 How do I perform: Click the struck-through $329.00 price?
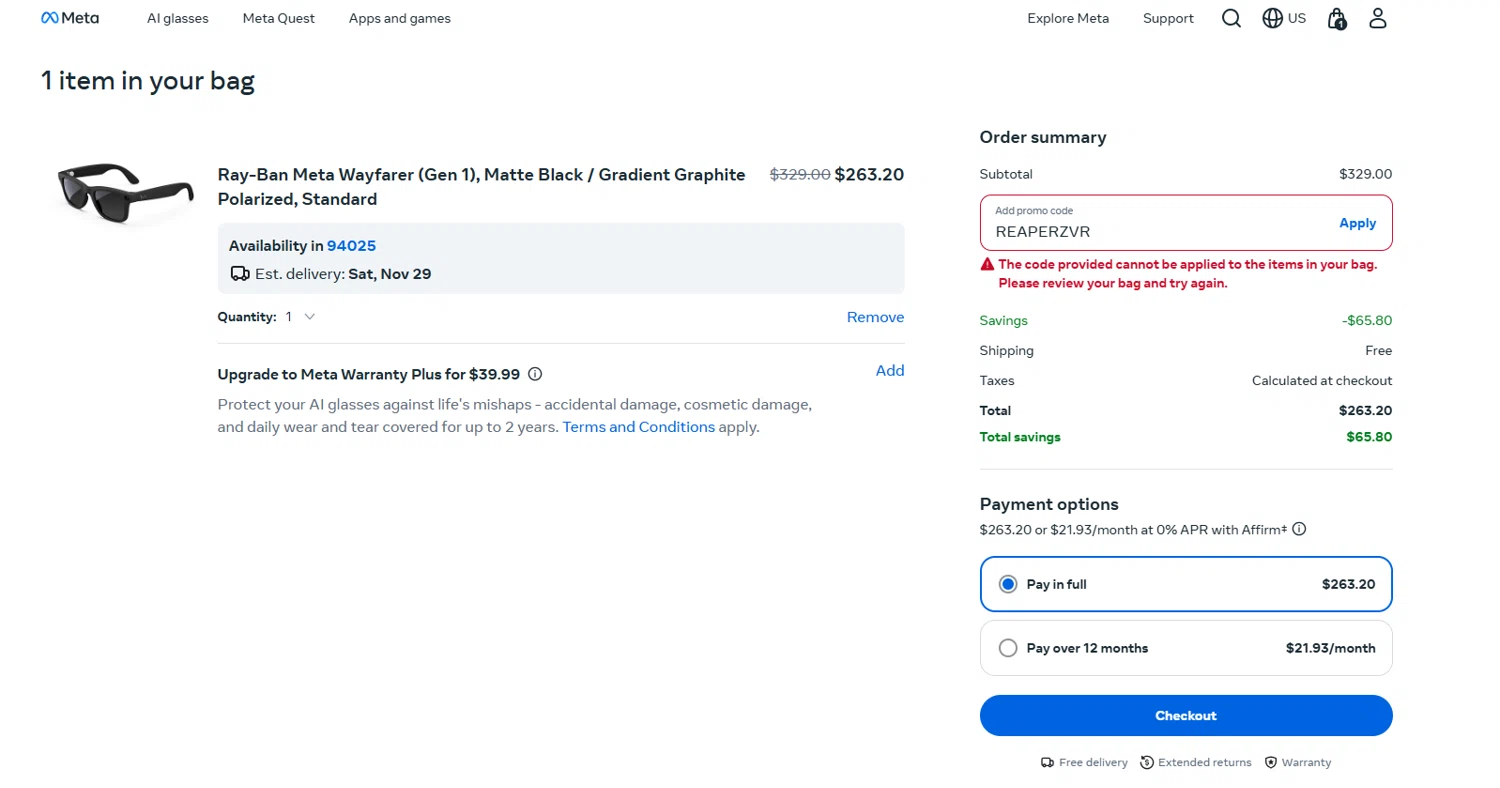(800, 174)
